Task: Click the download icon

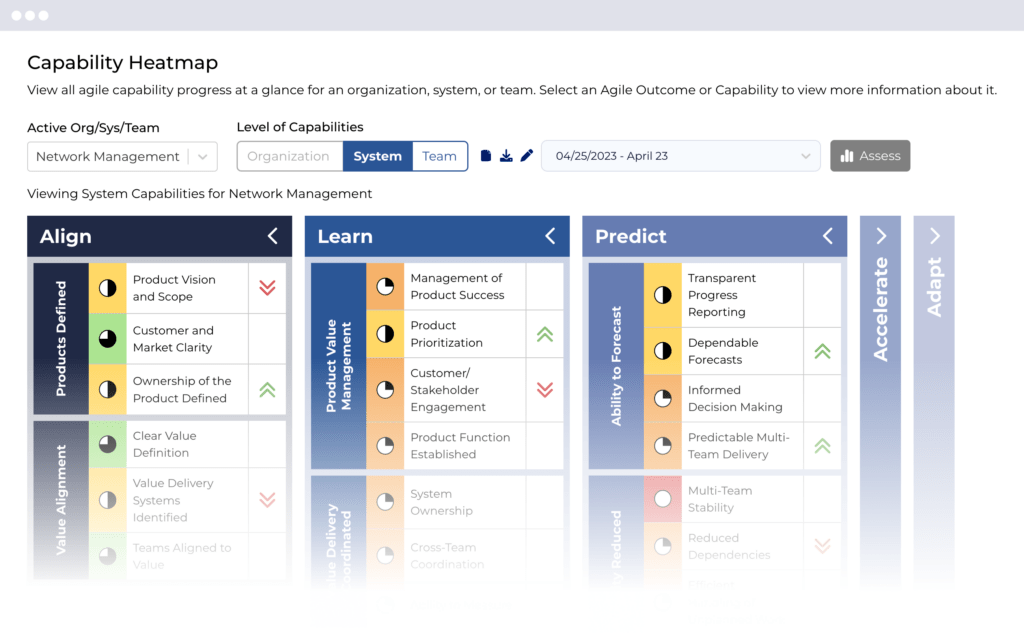Action: 506,156
